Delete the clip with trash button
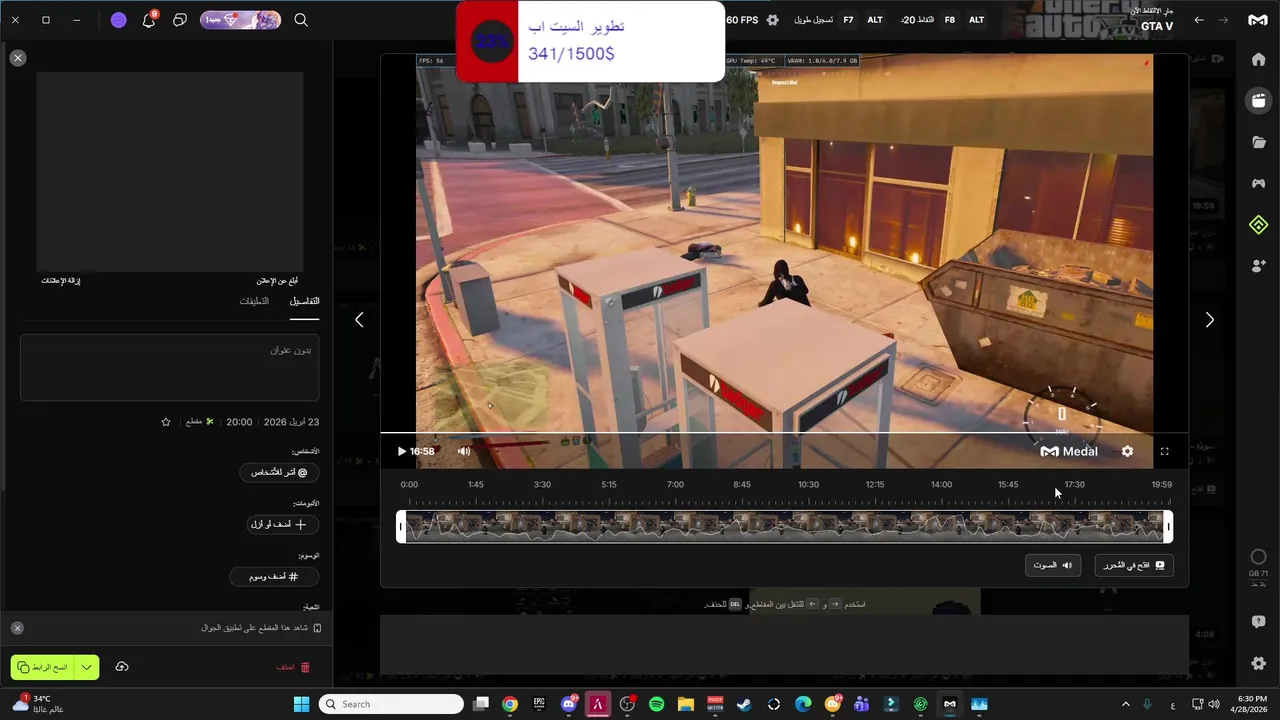Image resolution: width=1280 pixels, height=720 pixels. (294, 667)
